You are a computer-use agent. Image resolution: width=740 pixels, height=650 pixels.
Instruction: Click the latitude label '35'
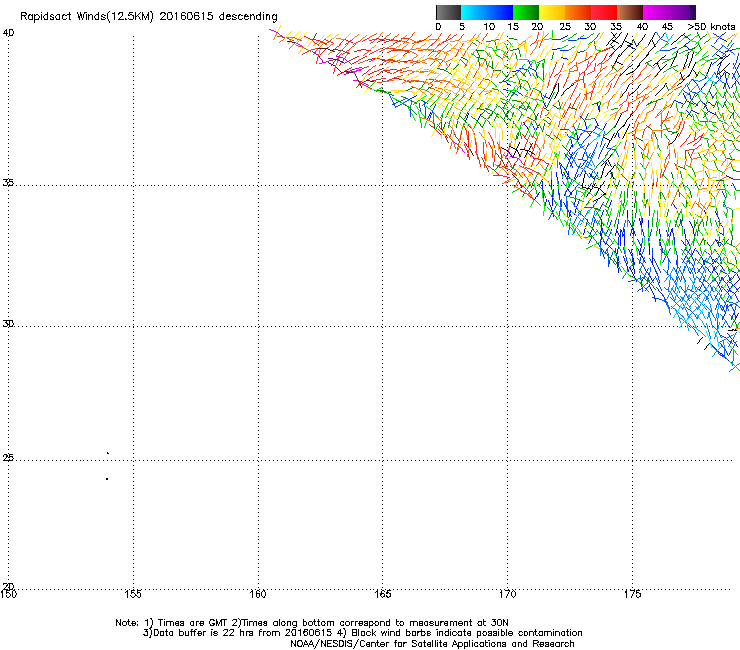(8, 183)
